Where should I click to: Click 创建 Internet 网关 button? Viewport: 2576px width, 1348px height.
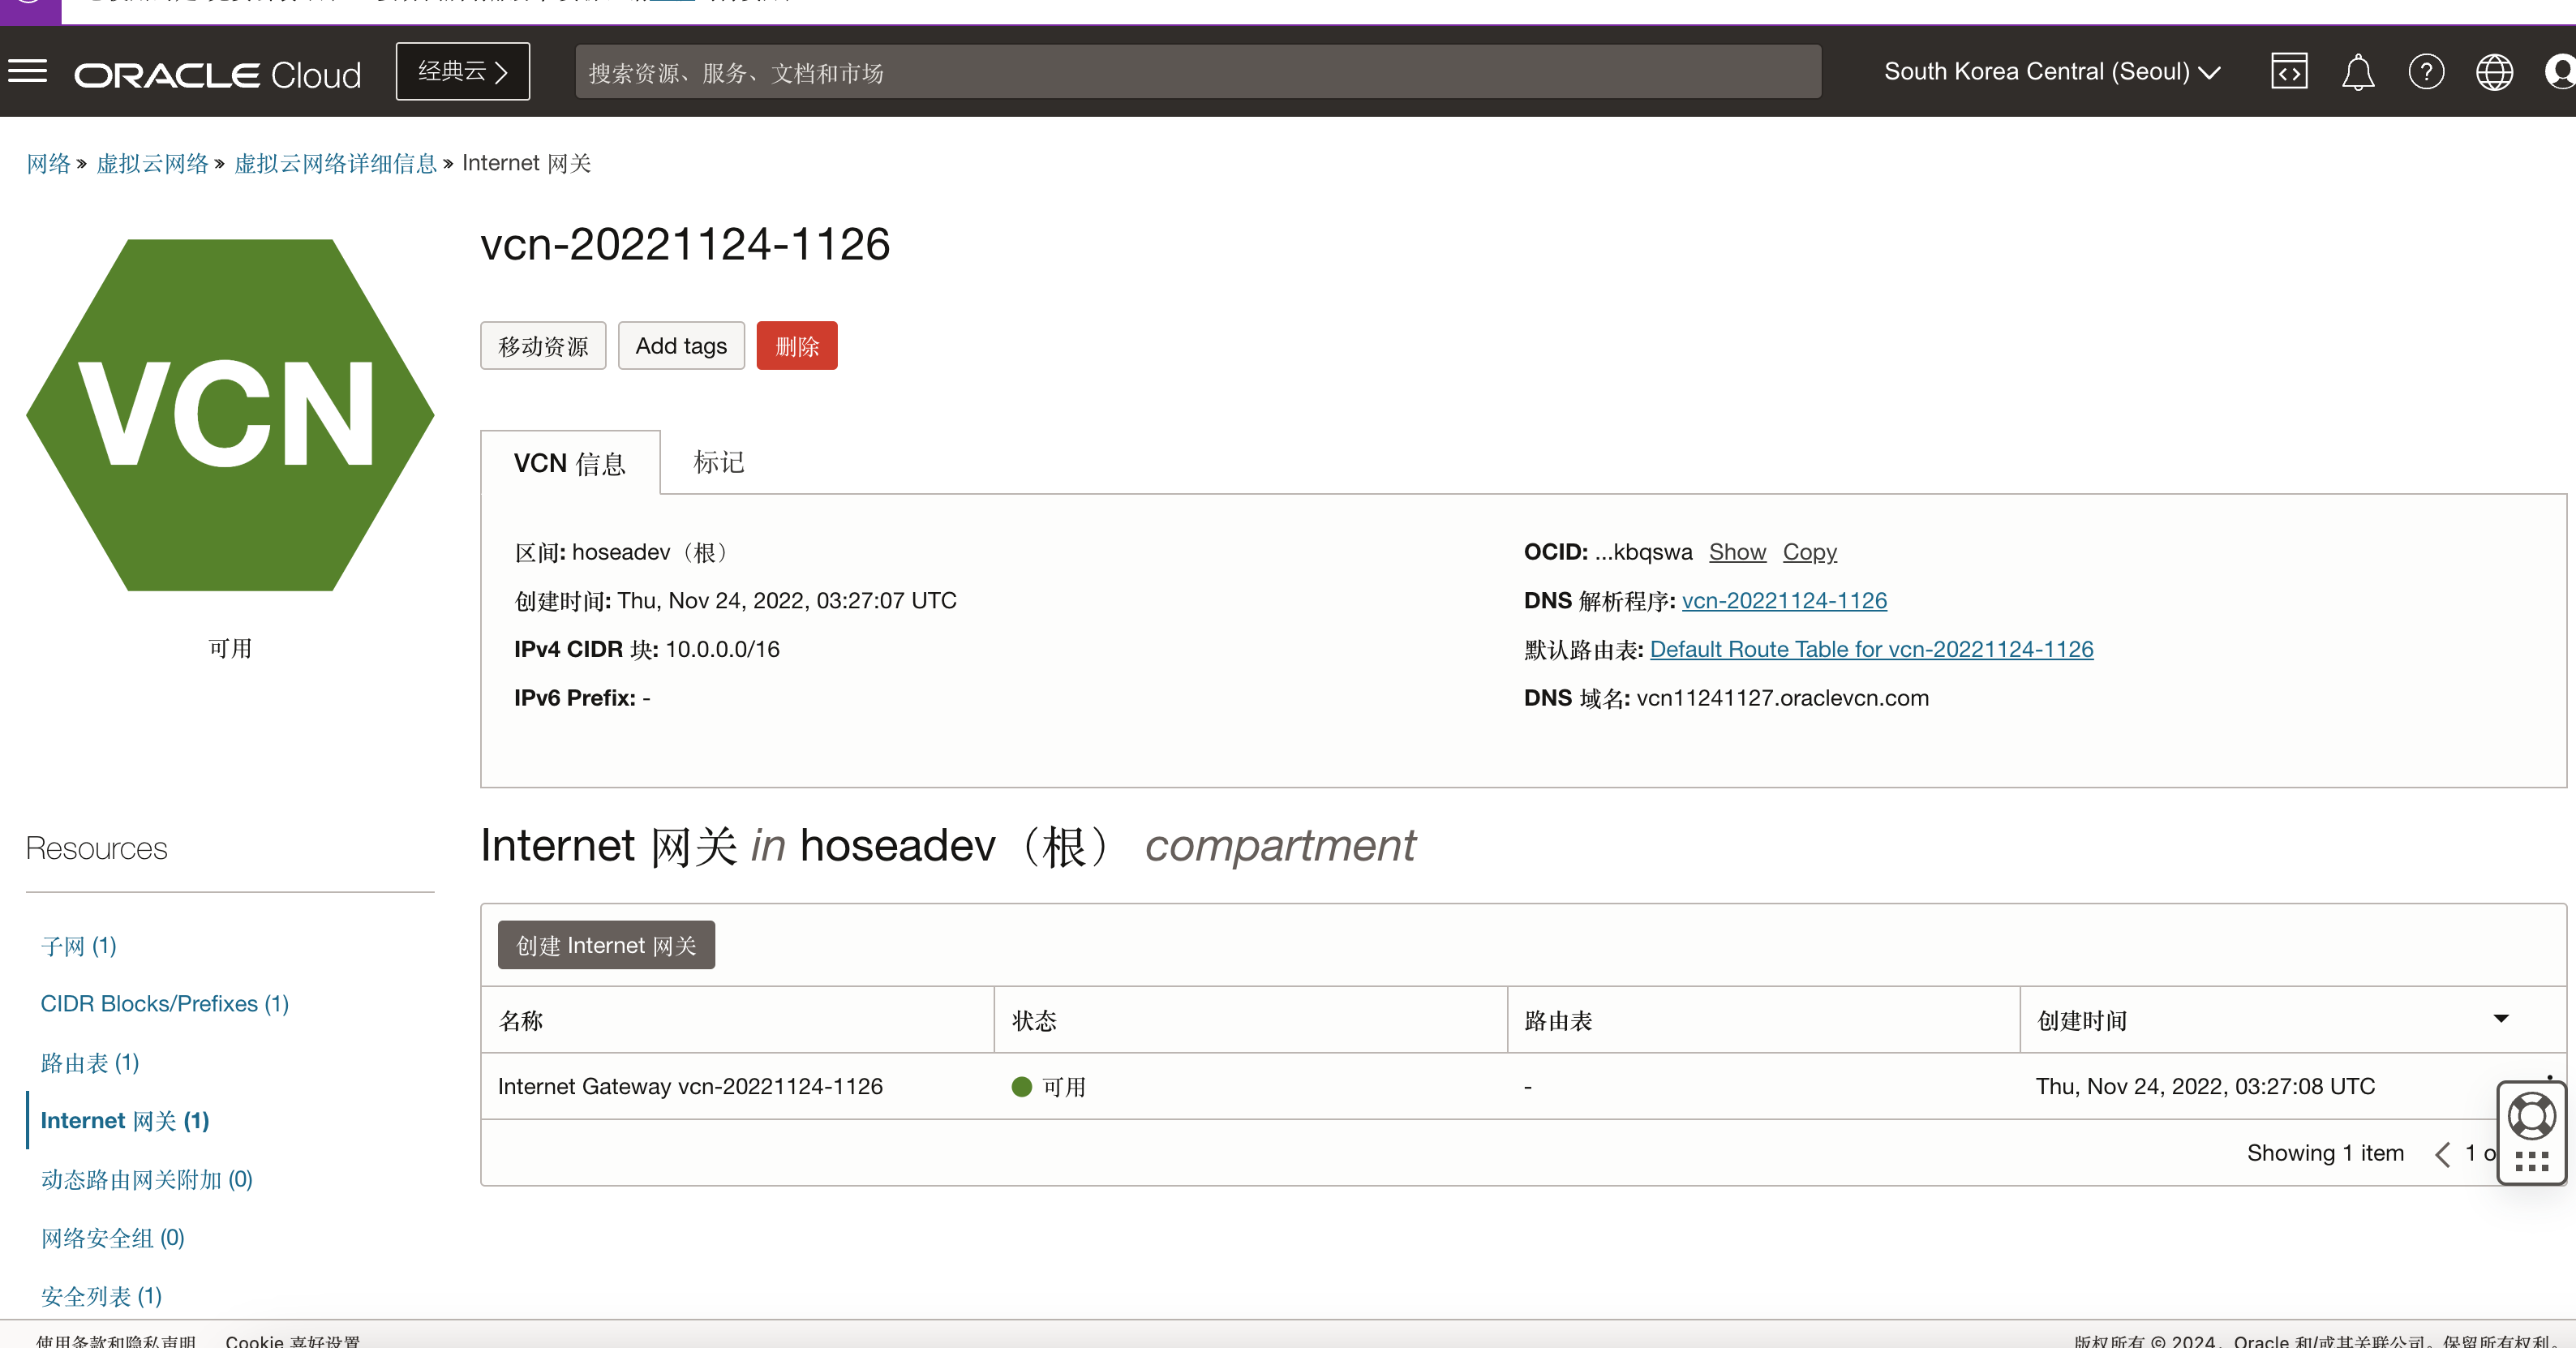pyautogui.click(x=606, y=945)
